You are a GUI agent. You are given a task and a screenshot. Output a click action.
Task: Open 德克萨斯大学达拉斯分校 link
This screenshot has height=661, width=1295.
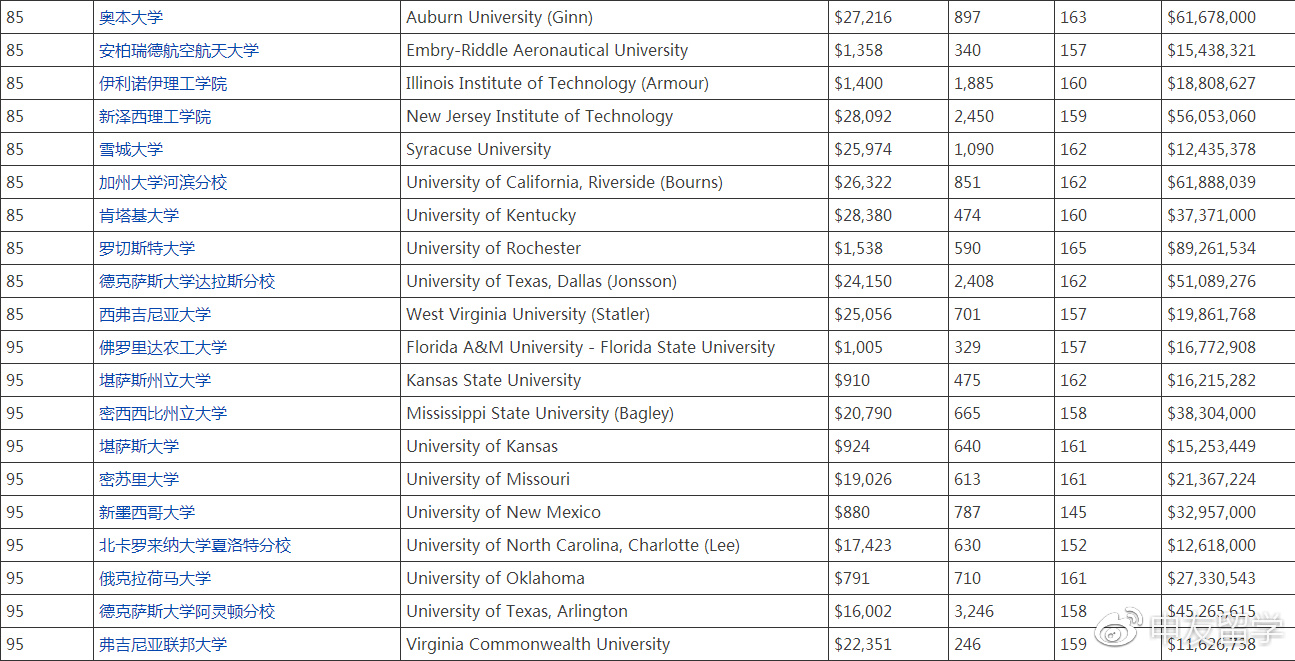[187, 281]
